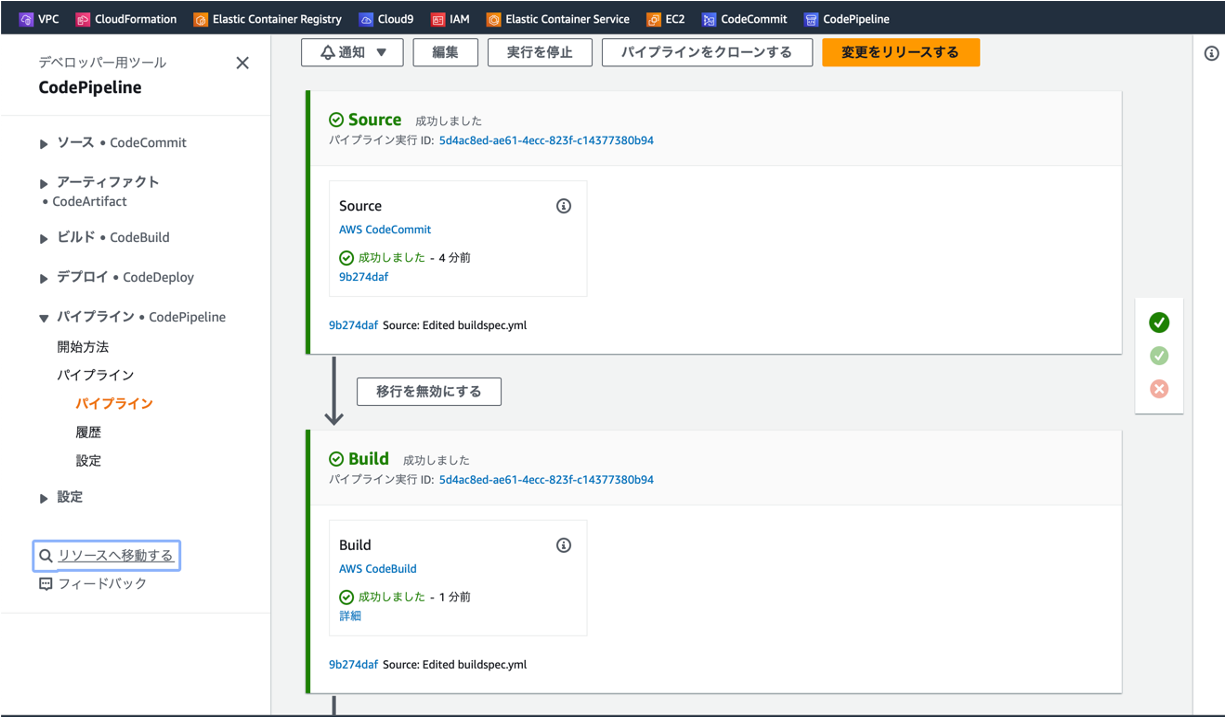Image resolution: width=1226 pixels, height=718 pixels.
Task: Click the info icon in the right panel
Action: point(1211,54)
